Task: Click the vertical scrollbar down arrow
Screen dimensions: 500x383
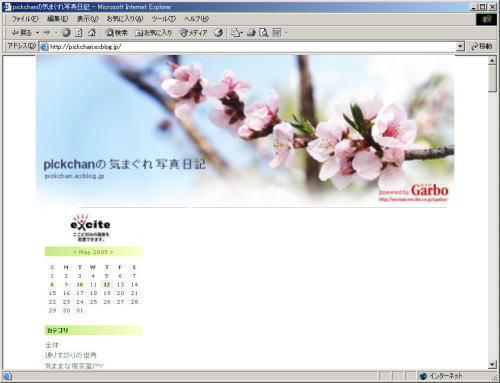Action: click(x=492, y=364)
